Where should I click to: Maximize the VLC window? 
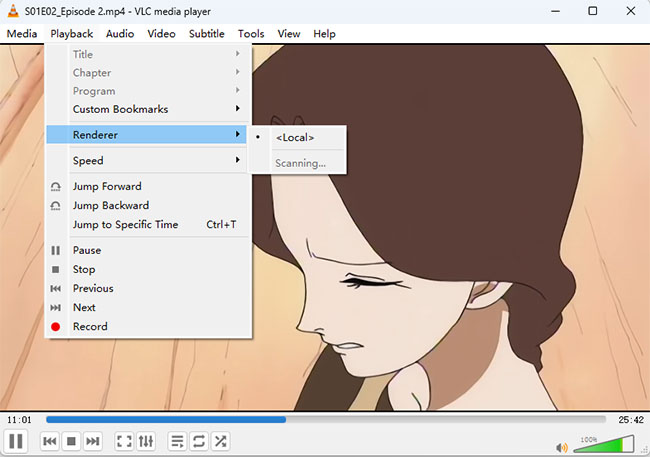point(593,11)
